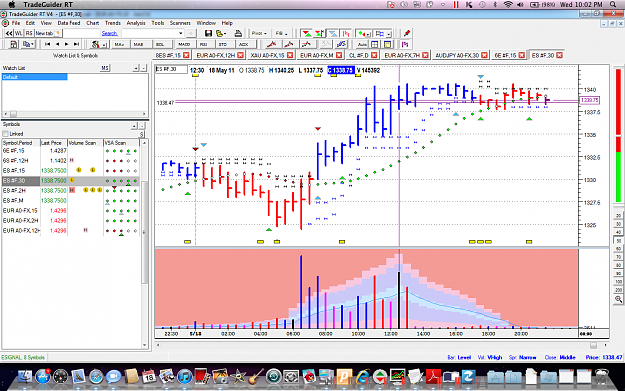Select the ES #F,2H symbol row
The height and width of the screenshot is (391, 625).
pos(71,191)
